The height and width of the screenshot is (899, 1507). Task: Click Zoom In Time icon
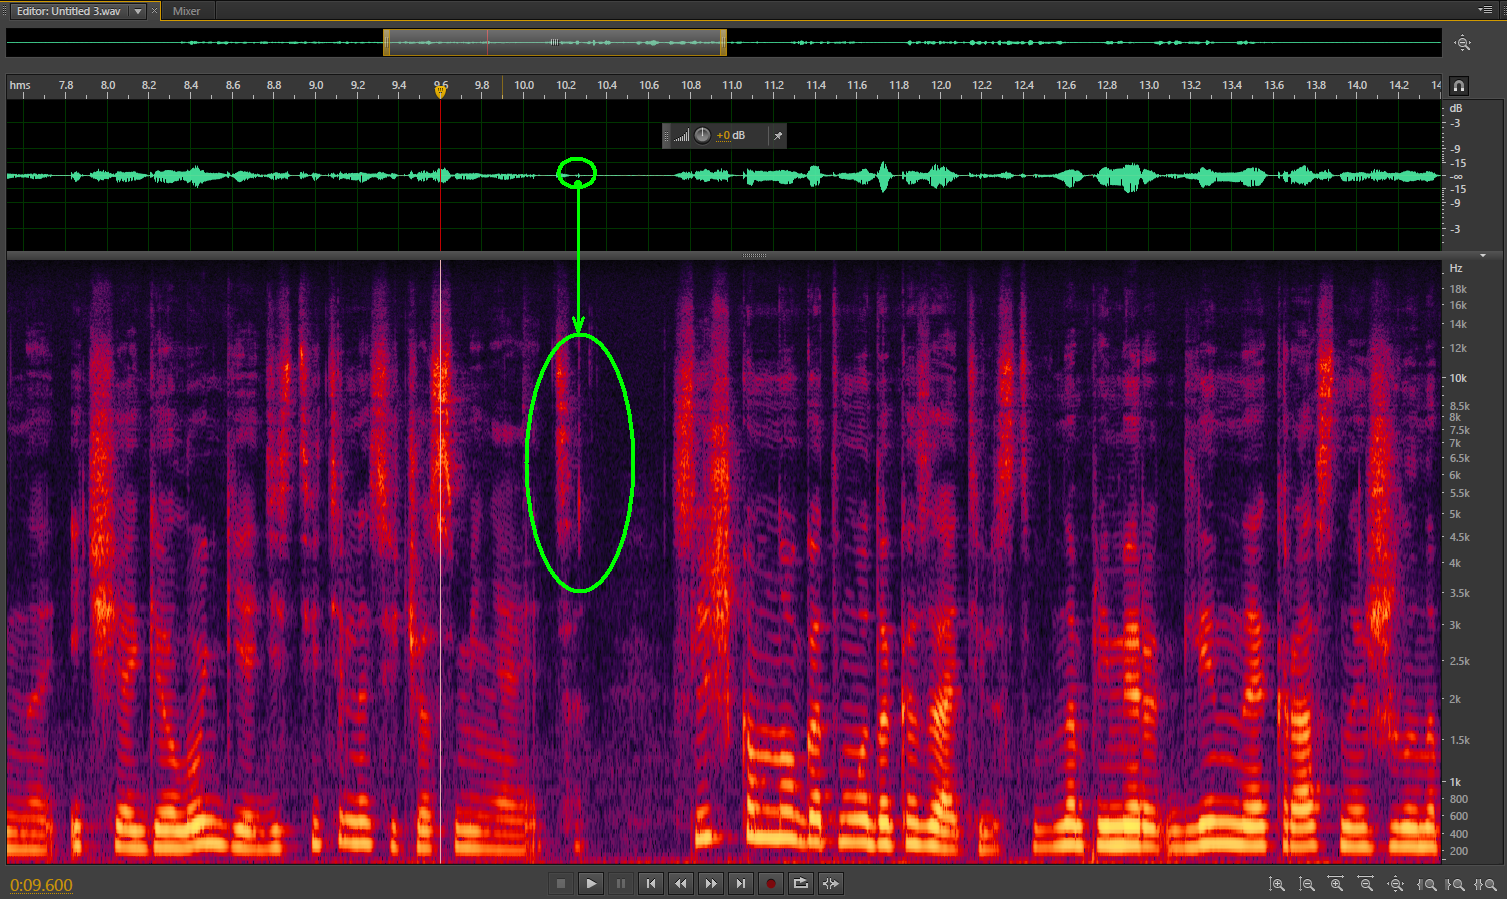(1336, 884)
